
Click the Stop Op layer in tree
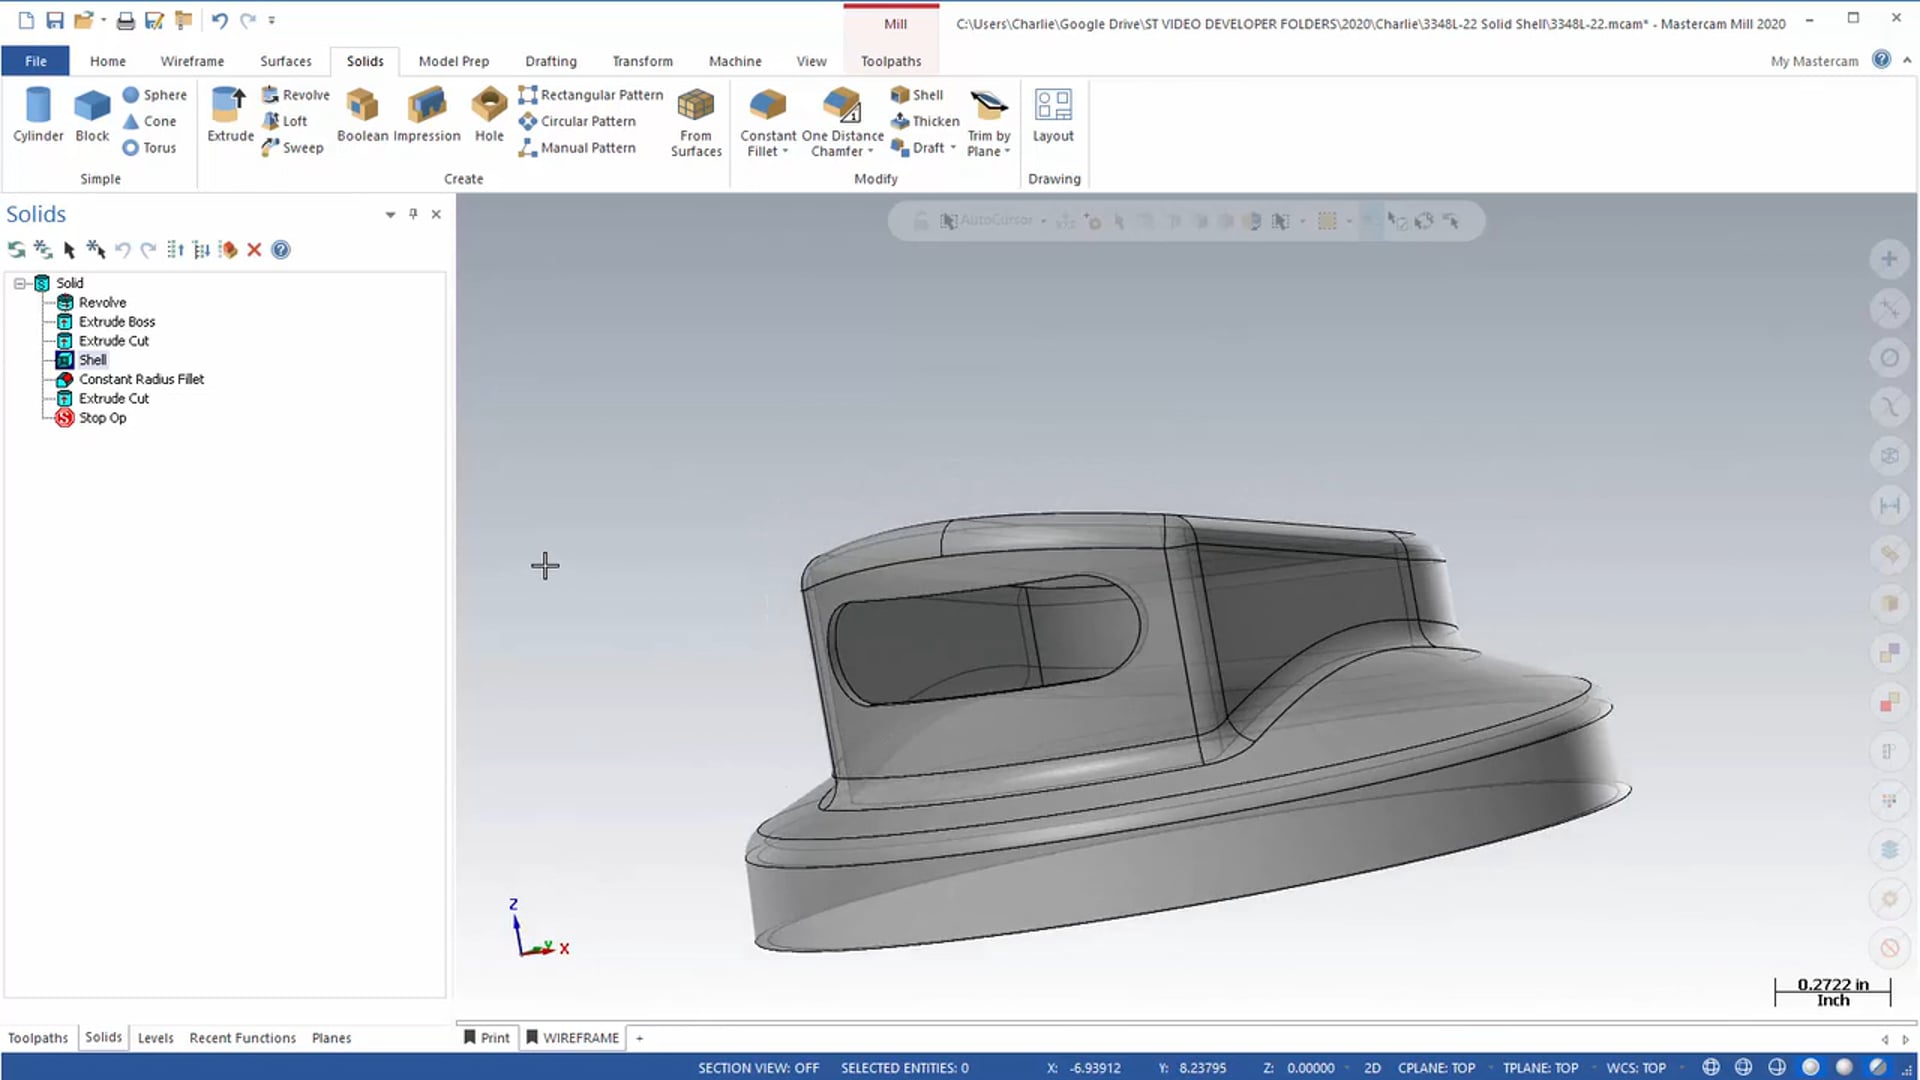tap(104, 417)
